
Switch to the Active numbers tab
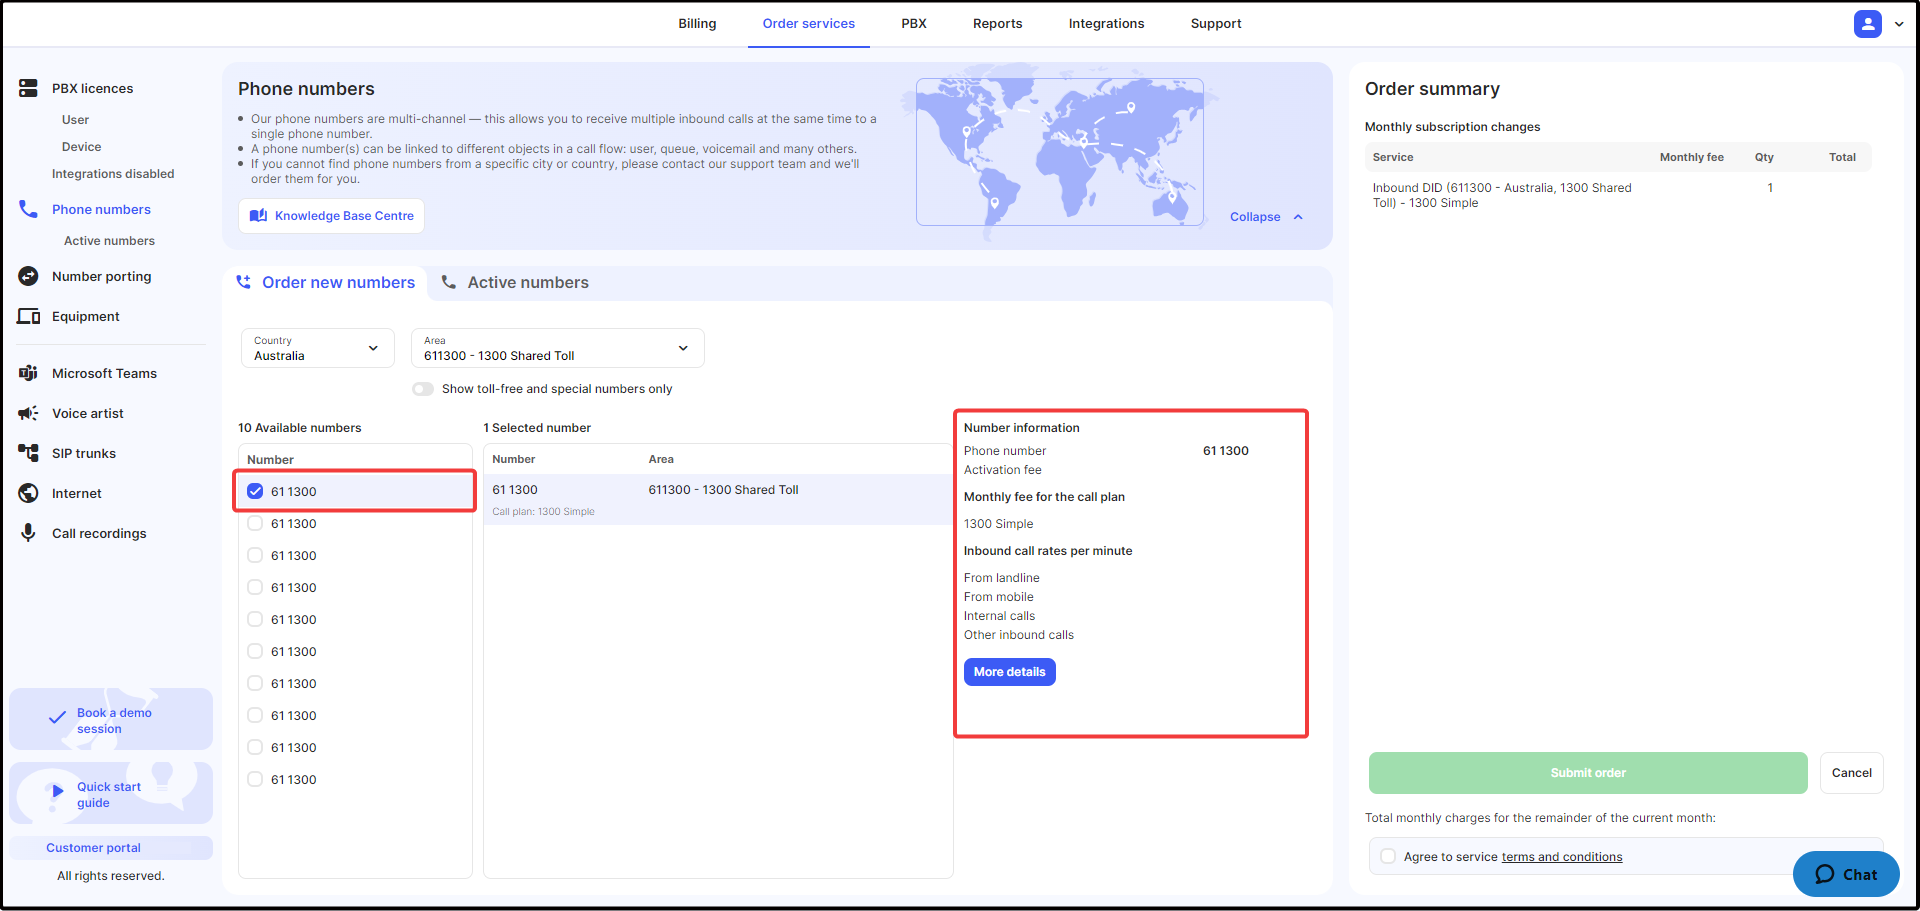(527, 283)
